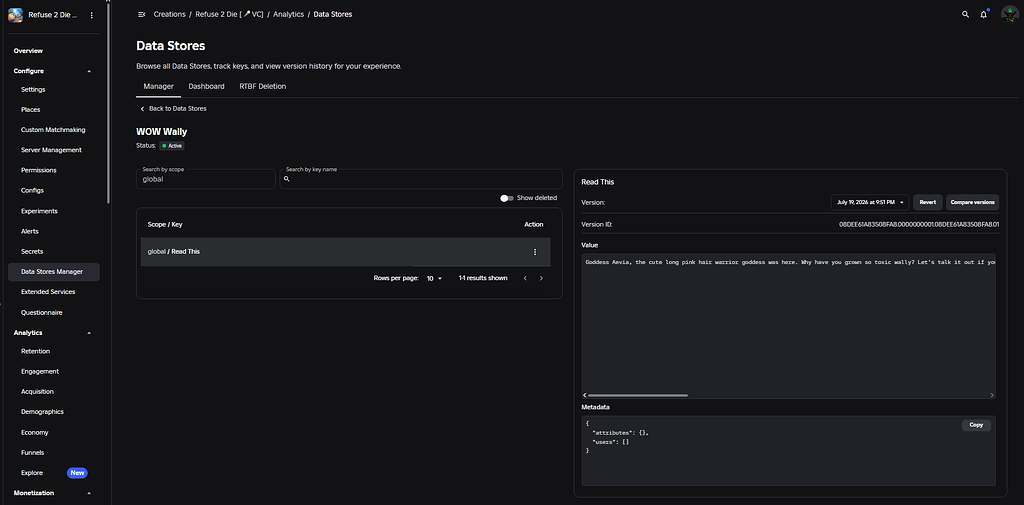1024x505 pixels.
Task: Click the Search by key name field
Action: (421, 179)
